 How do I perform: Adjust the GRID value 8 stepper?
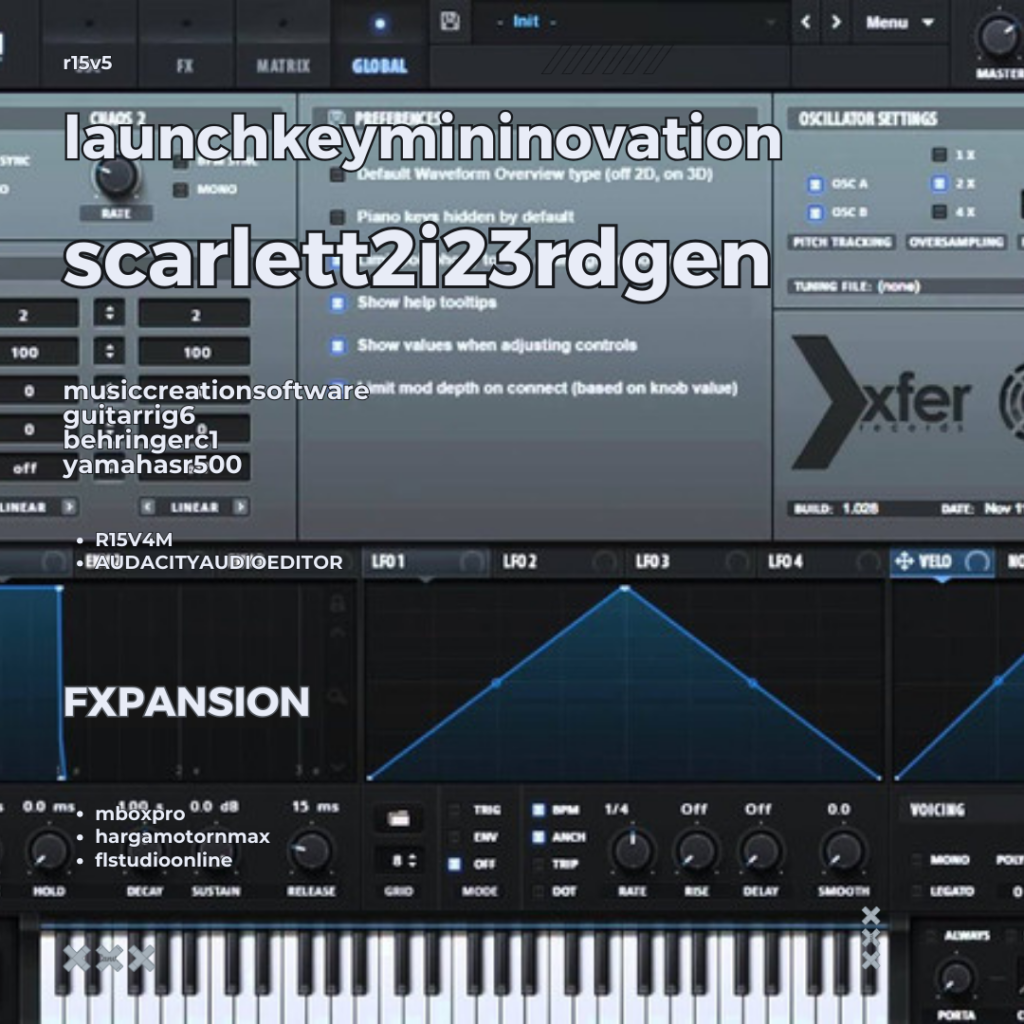coord(412,861)
